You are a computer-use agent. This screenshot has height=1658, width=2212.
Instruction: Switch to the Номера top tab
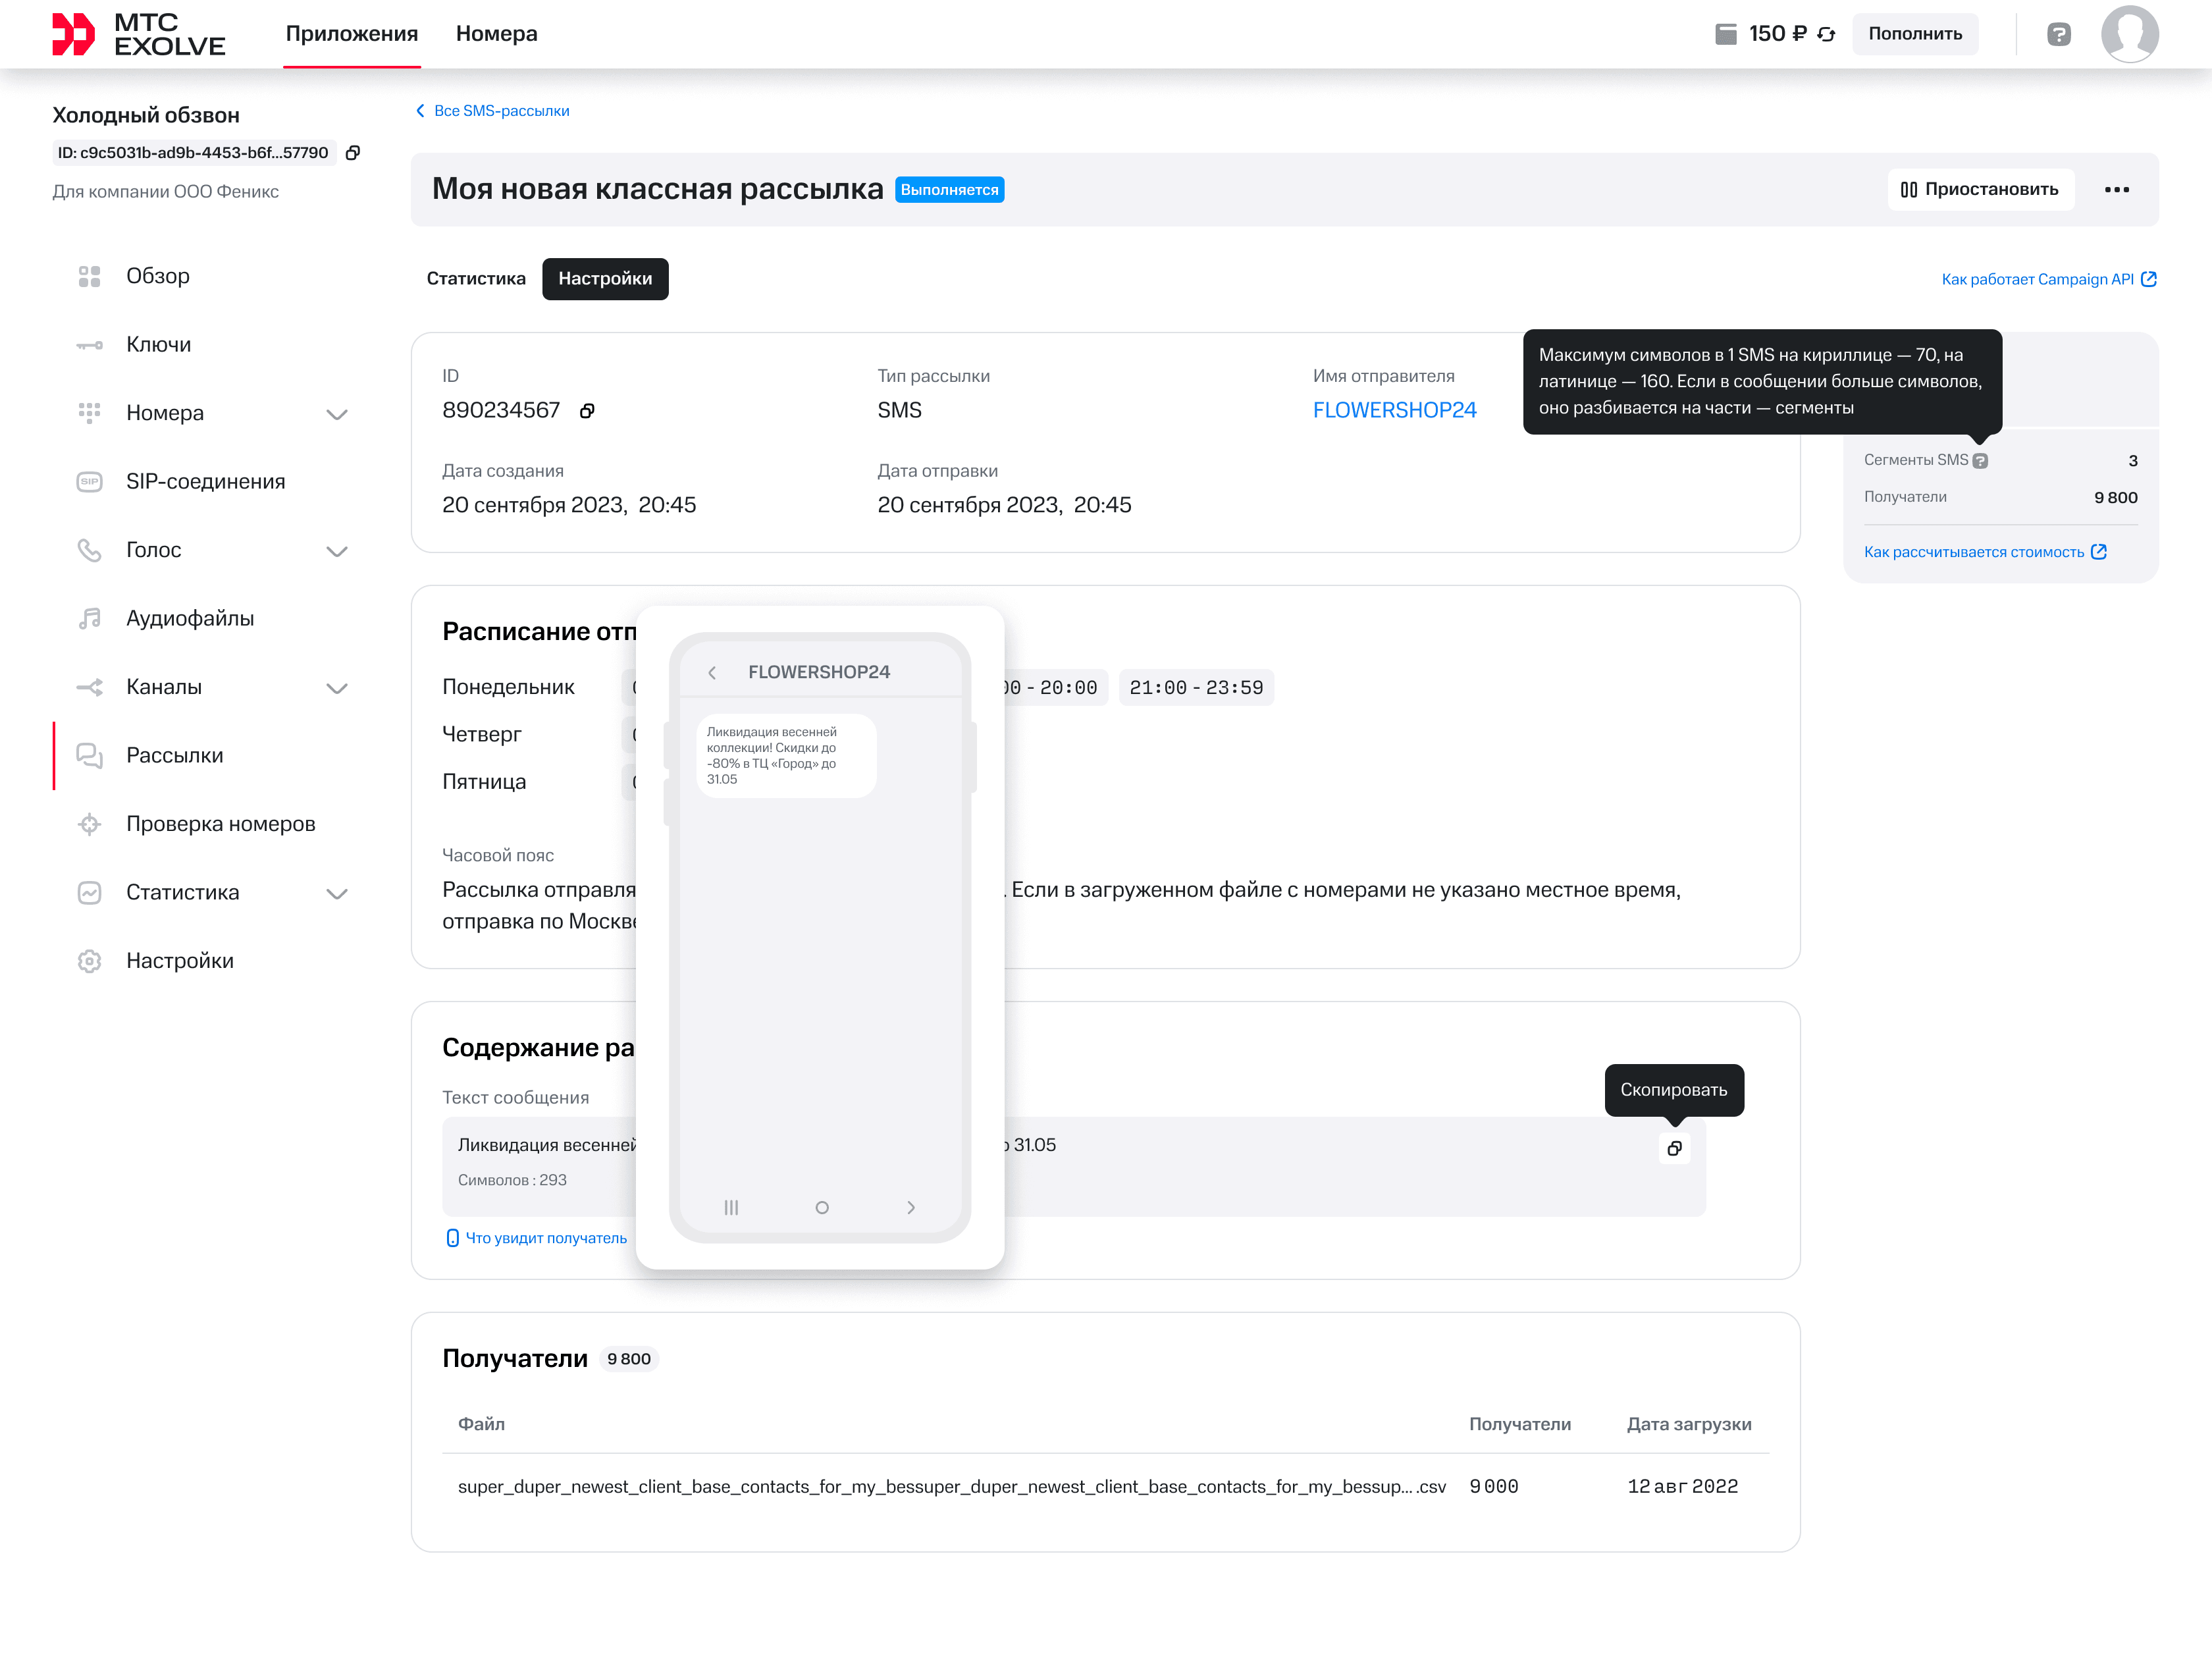496,34
